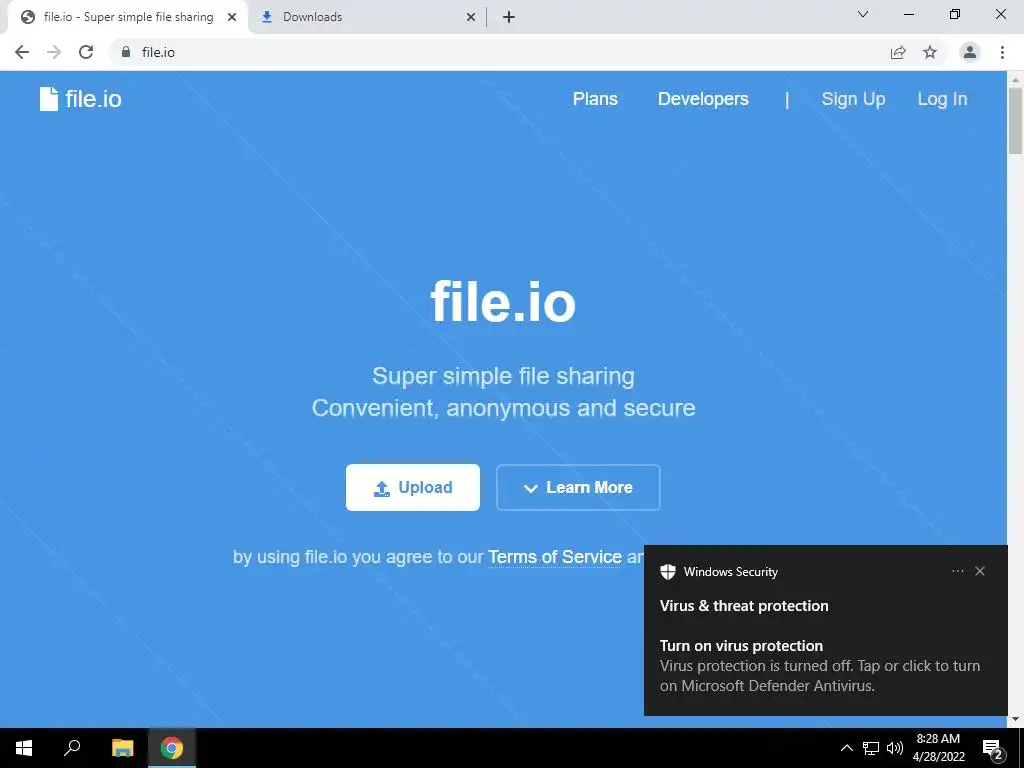Viewport: 1024px width, 768px height.
Task: Open the Action Center notifications icon
Action: [x=993, y=748]
